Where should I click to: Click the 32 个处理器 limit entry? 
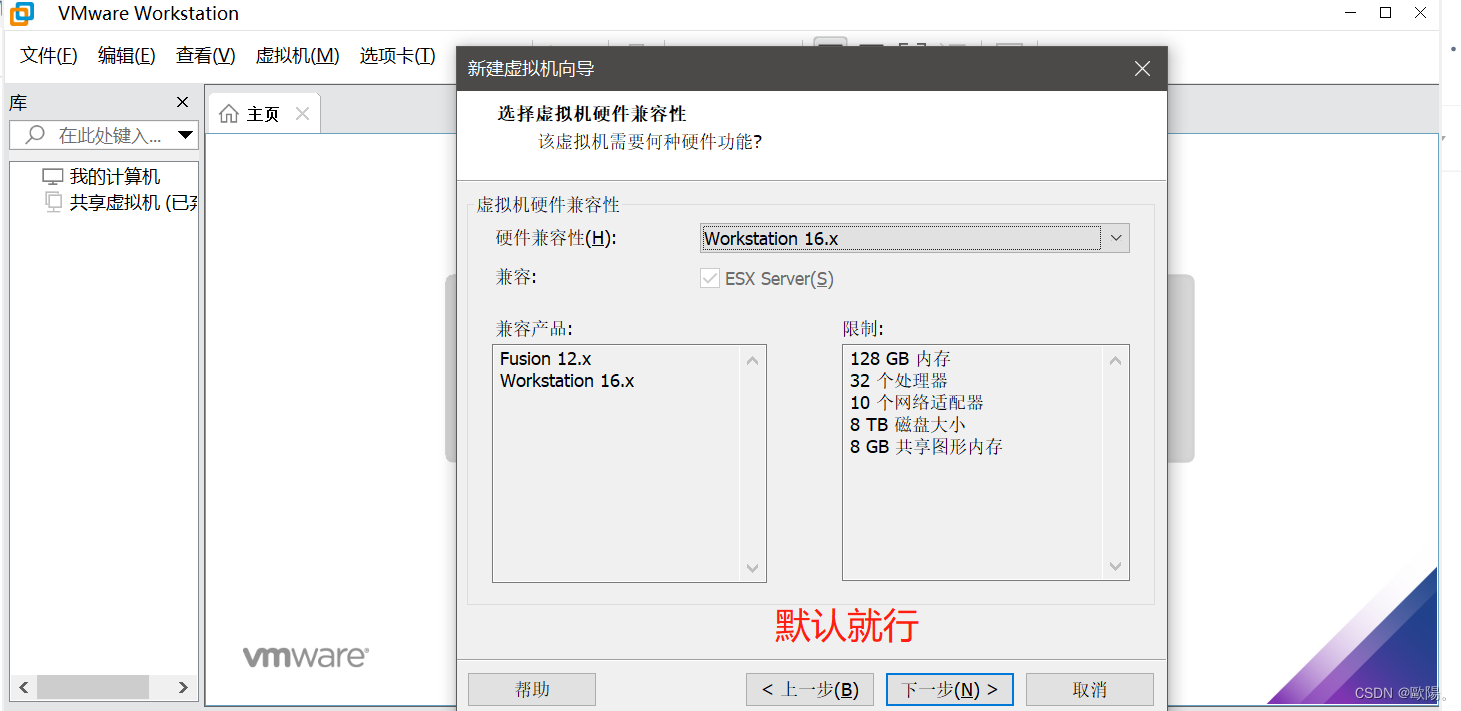pyautogui.click(x=899, y=381)
